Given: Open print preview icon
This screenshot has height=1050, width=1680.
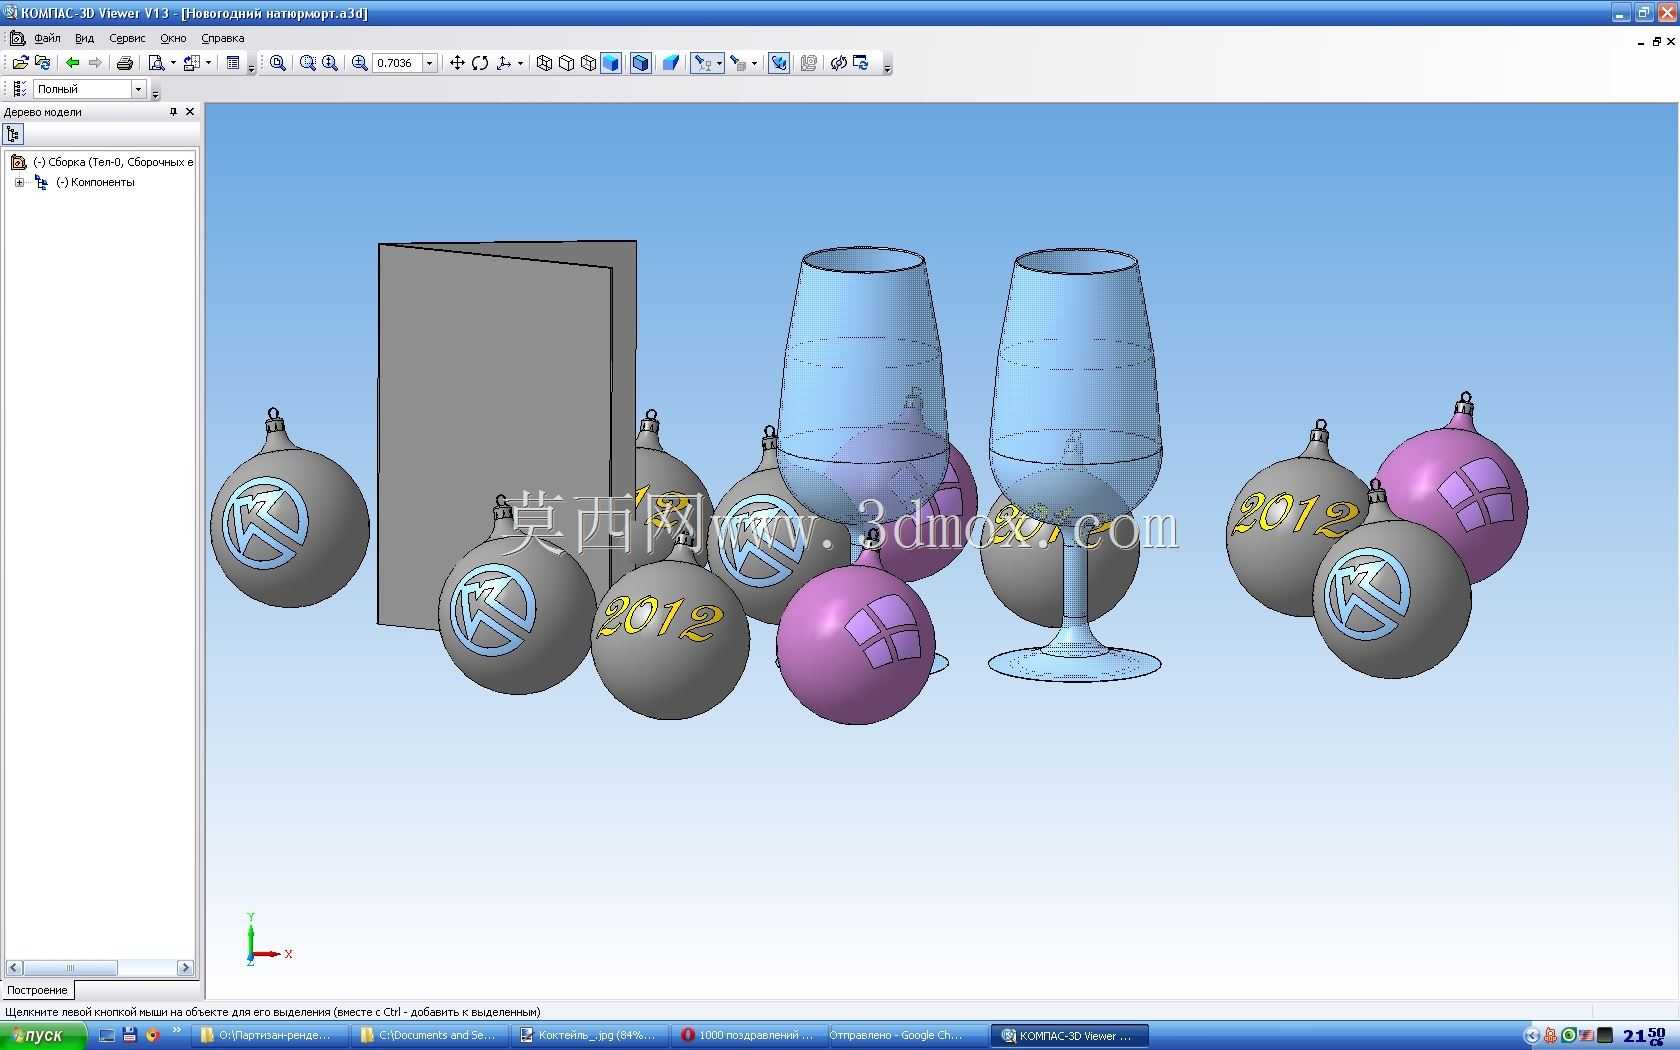Looking at the screenshot, I should click(x=156, y=63).
